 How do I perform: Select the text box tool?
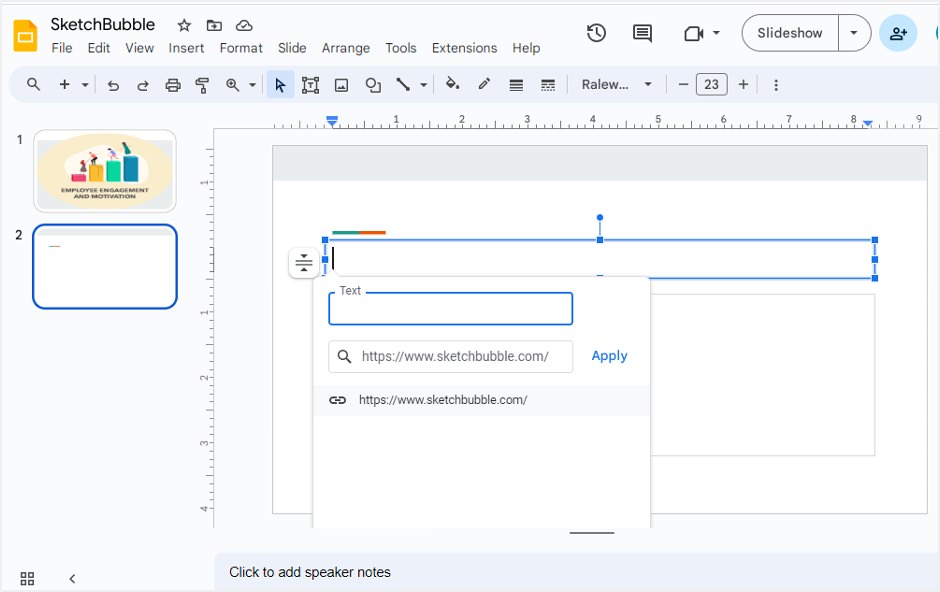[311, 85]
